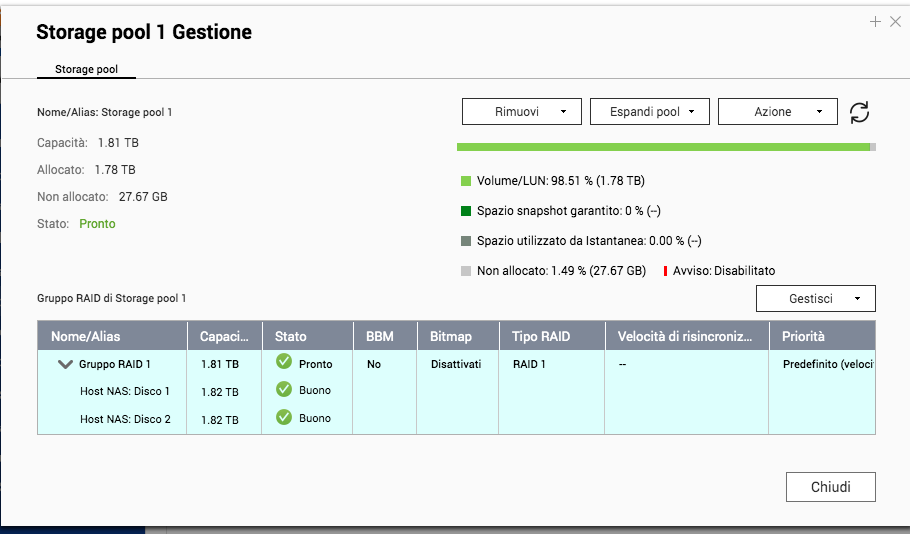Viewport: 910px width, 534px height.
Task: Click the refresh arrows icon
Action: tap(859, 112)
